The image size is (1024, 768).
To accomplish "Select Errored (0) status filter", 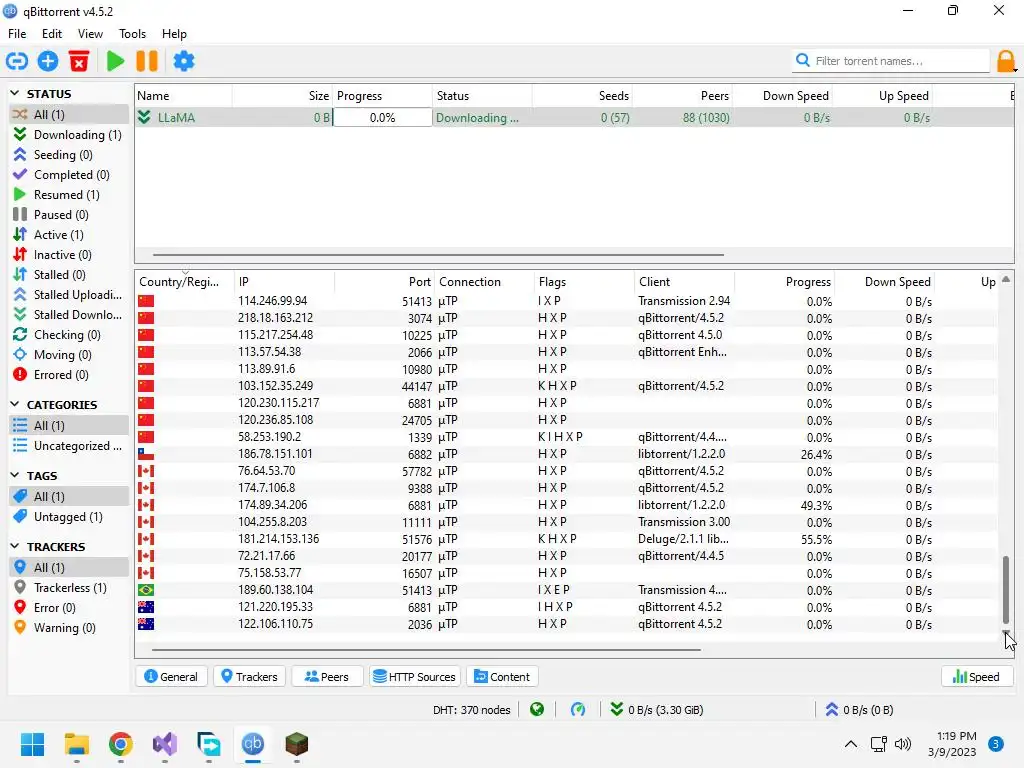I will pyautogui.click(x=69, y=375).
